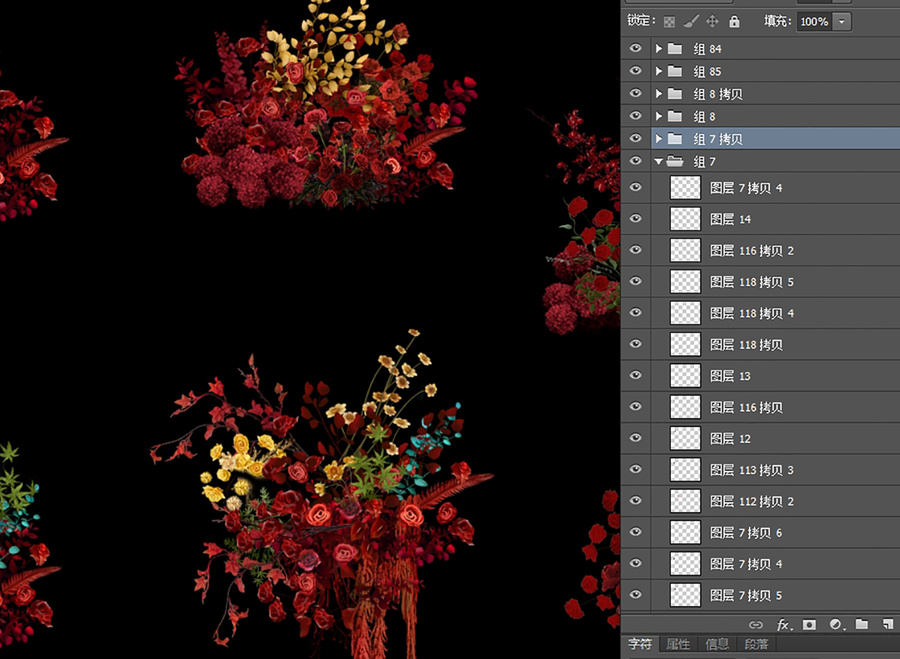Switch to the 字符 tab
The height and width of the screenshot is (659, 900).
(x=640, y=644)
